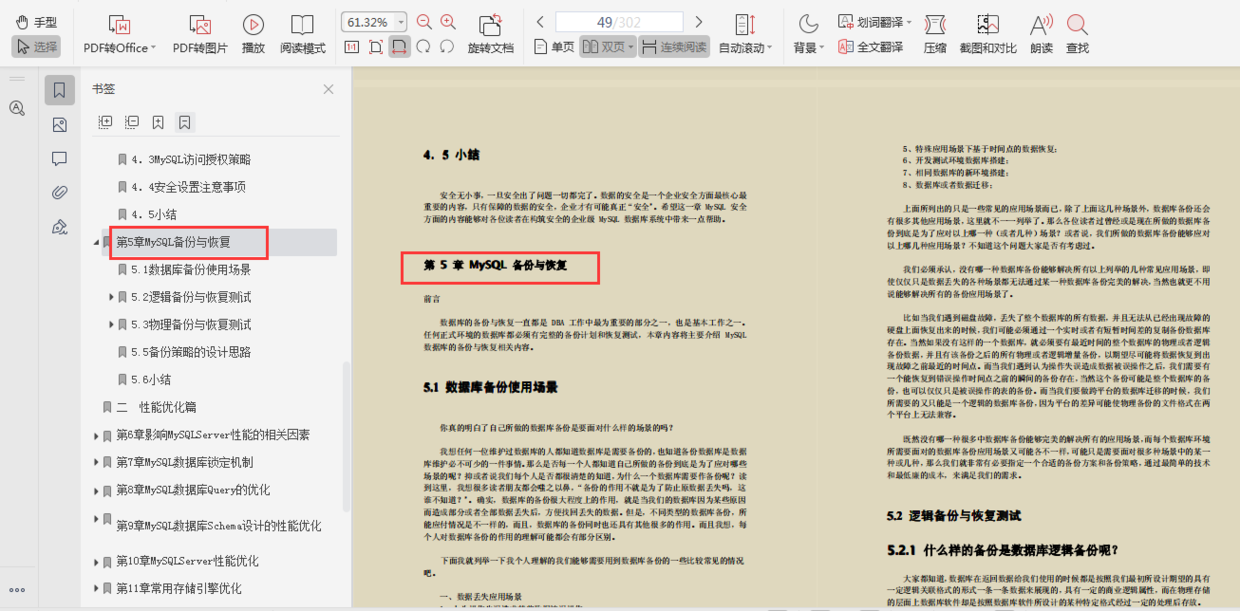Toggle 连续阅读 continuous reading
The image size is (1240, 611).
[x=674, y=47]
